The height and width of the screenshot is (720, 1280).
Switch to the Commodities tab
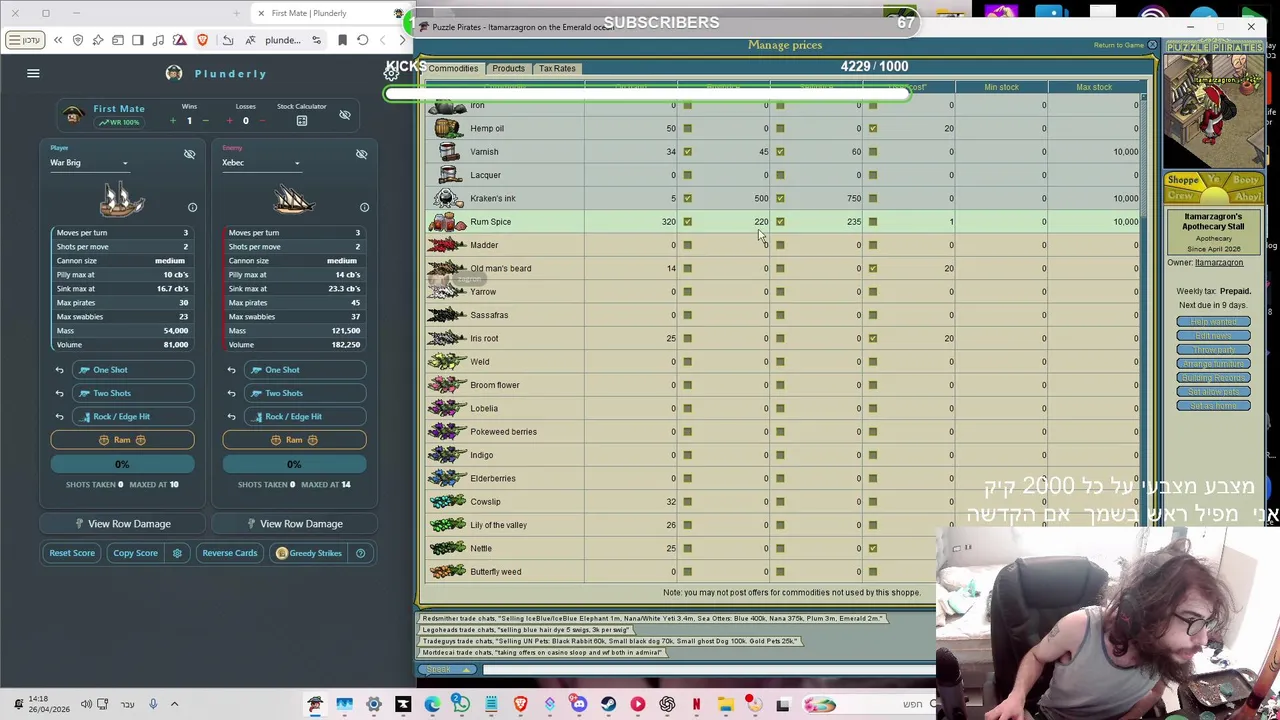tap(453, 68)
